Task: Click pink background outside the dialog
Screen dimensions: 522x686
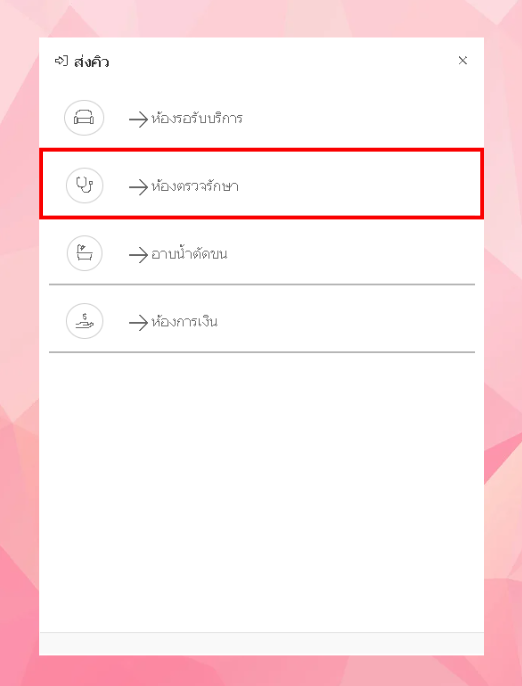Action: (x=19, y=350)
